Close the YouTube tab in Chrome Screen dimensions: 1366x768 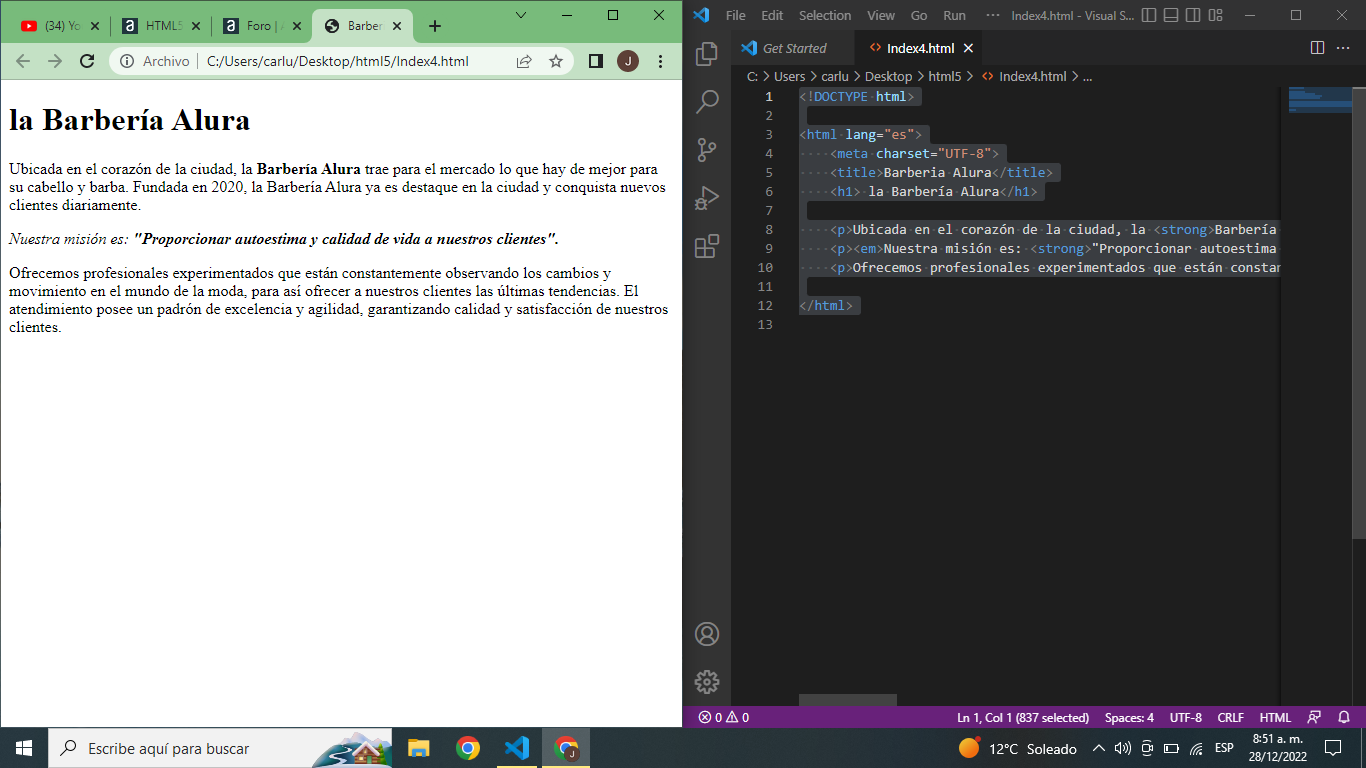[x=94, y=26]
